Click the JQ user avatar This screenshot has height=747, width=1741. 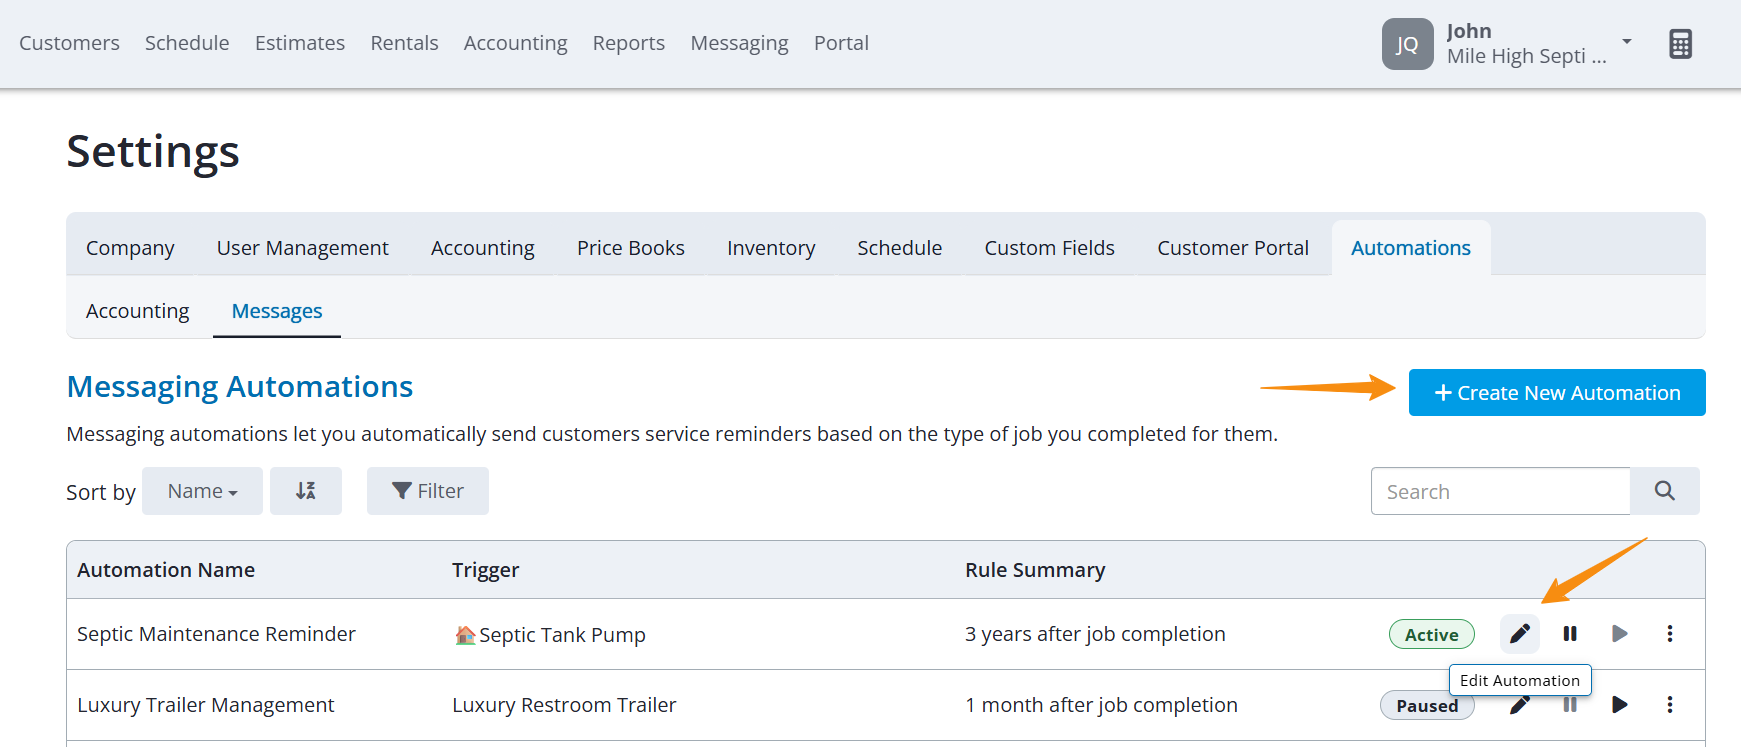pyautogui.click(x=1407, y=44)
